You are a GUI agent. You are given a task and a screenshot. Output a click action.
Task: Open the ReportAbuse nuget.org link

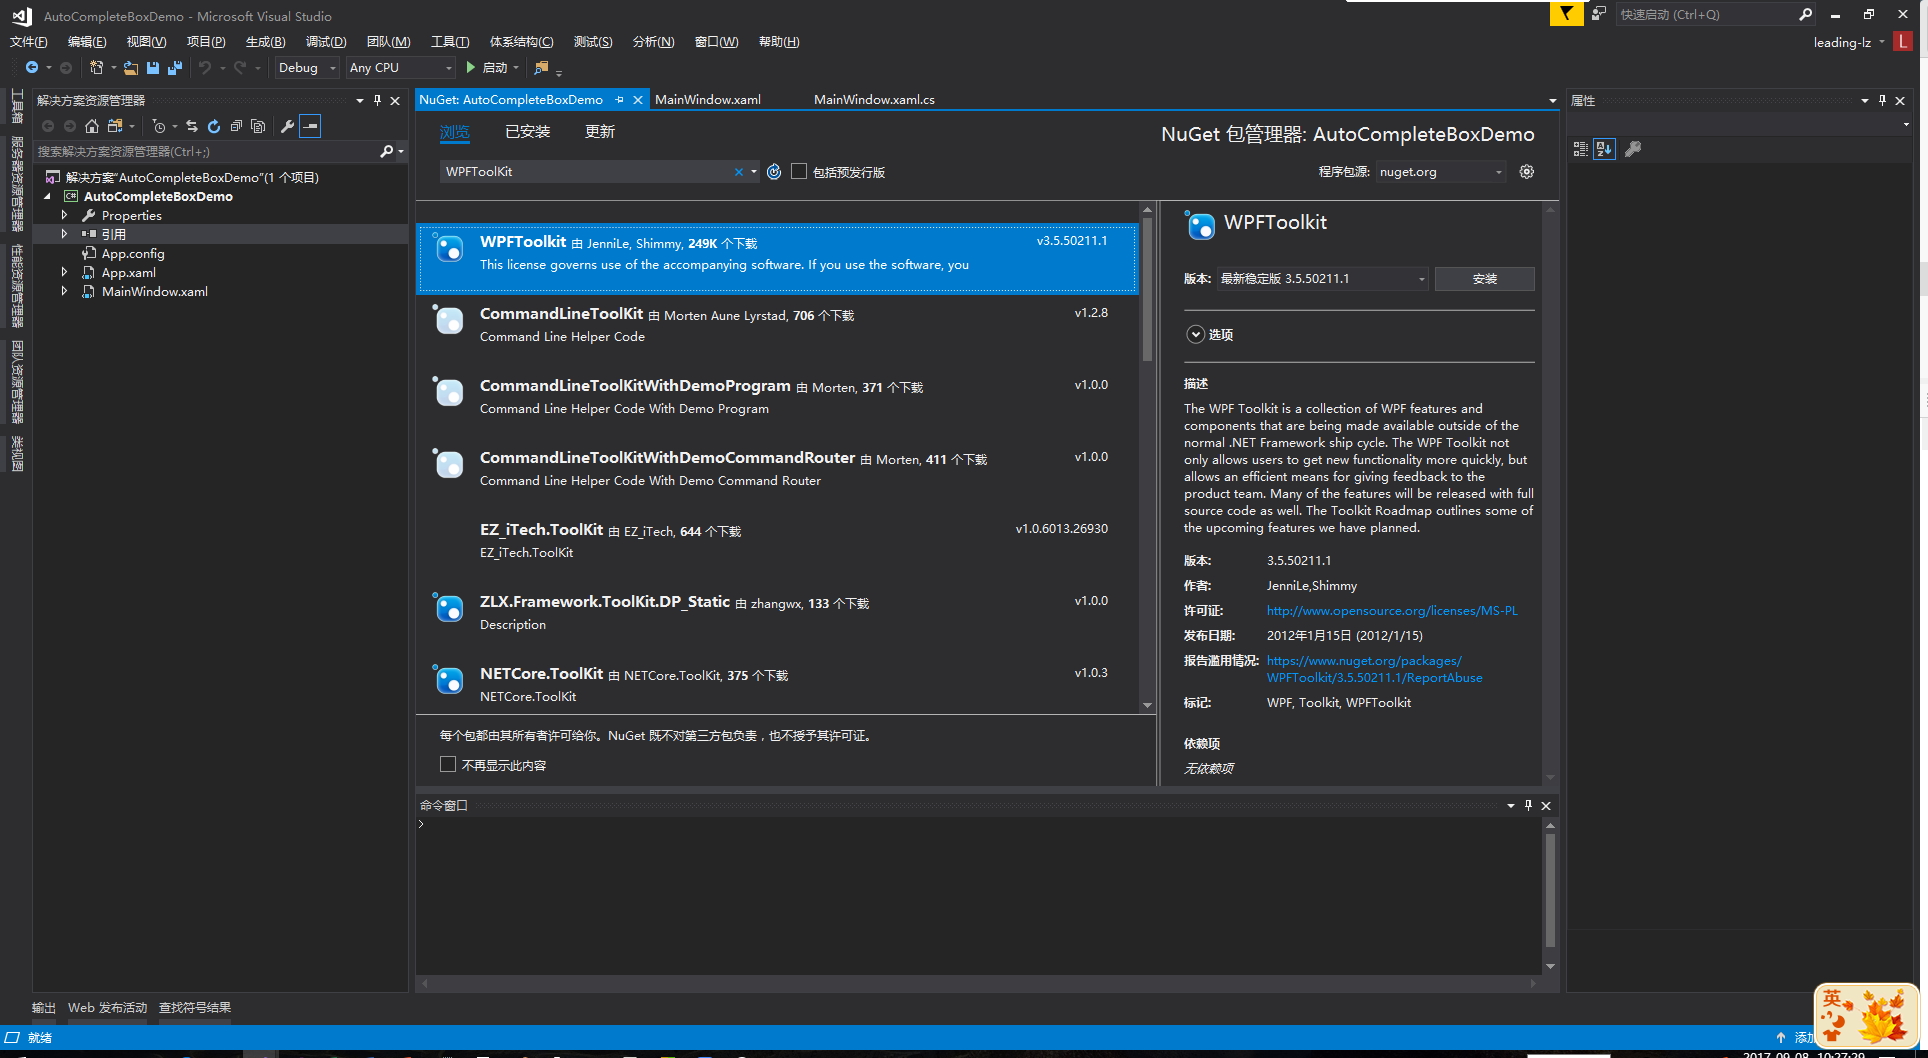coord(1374,669)
